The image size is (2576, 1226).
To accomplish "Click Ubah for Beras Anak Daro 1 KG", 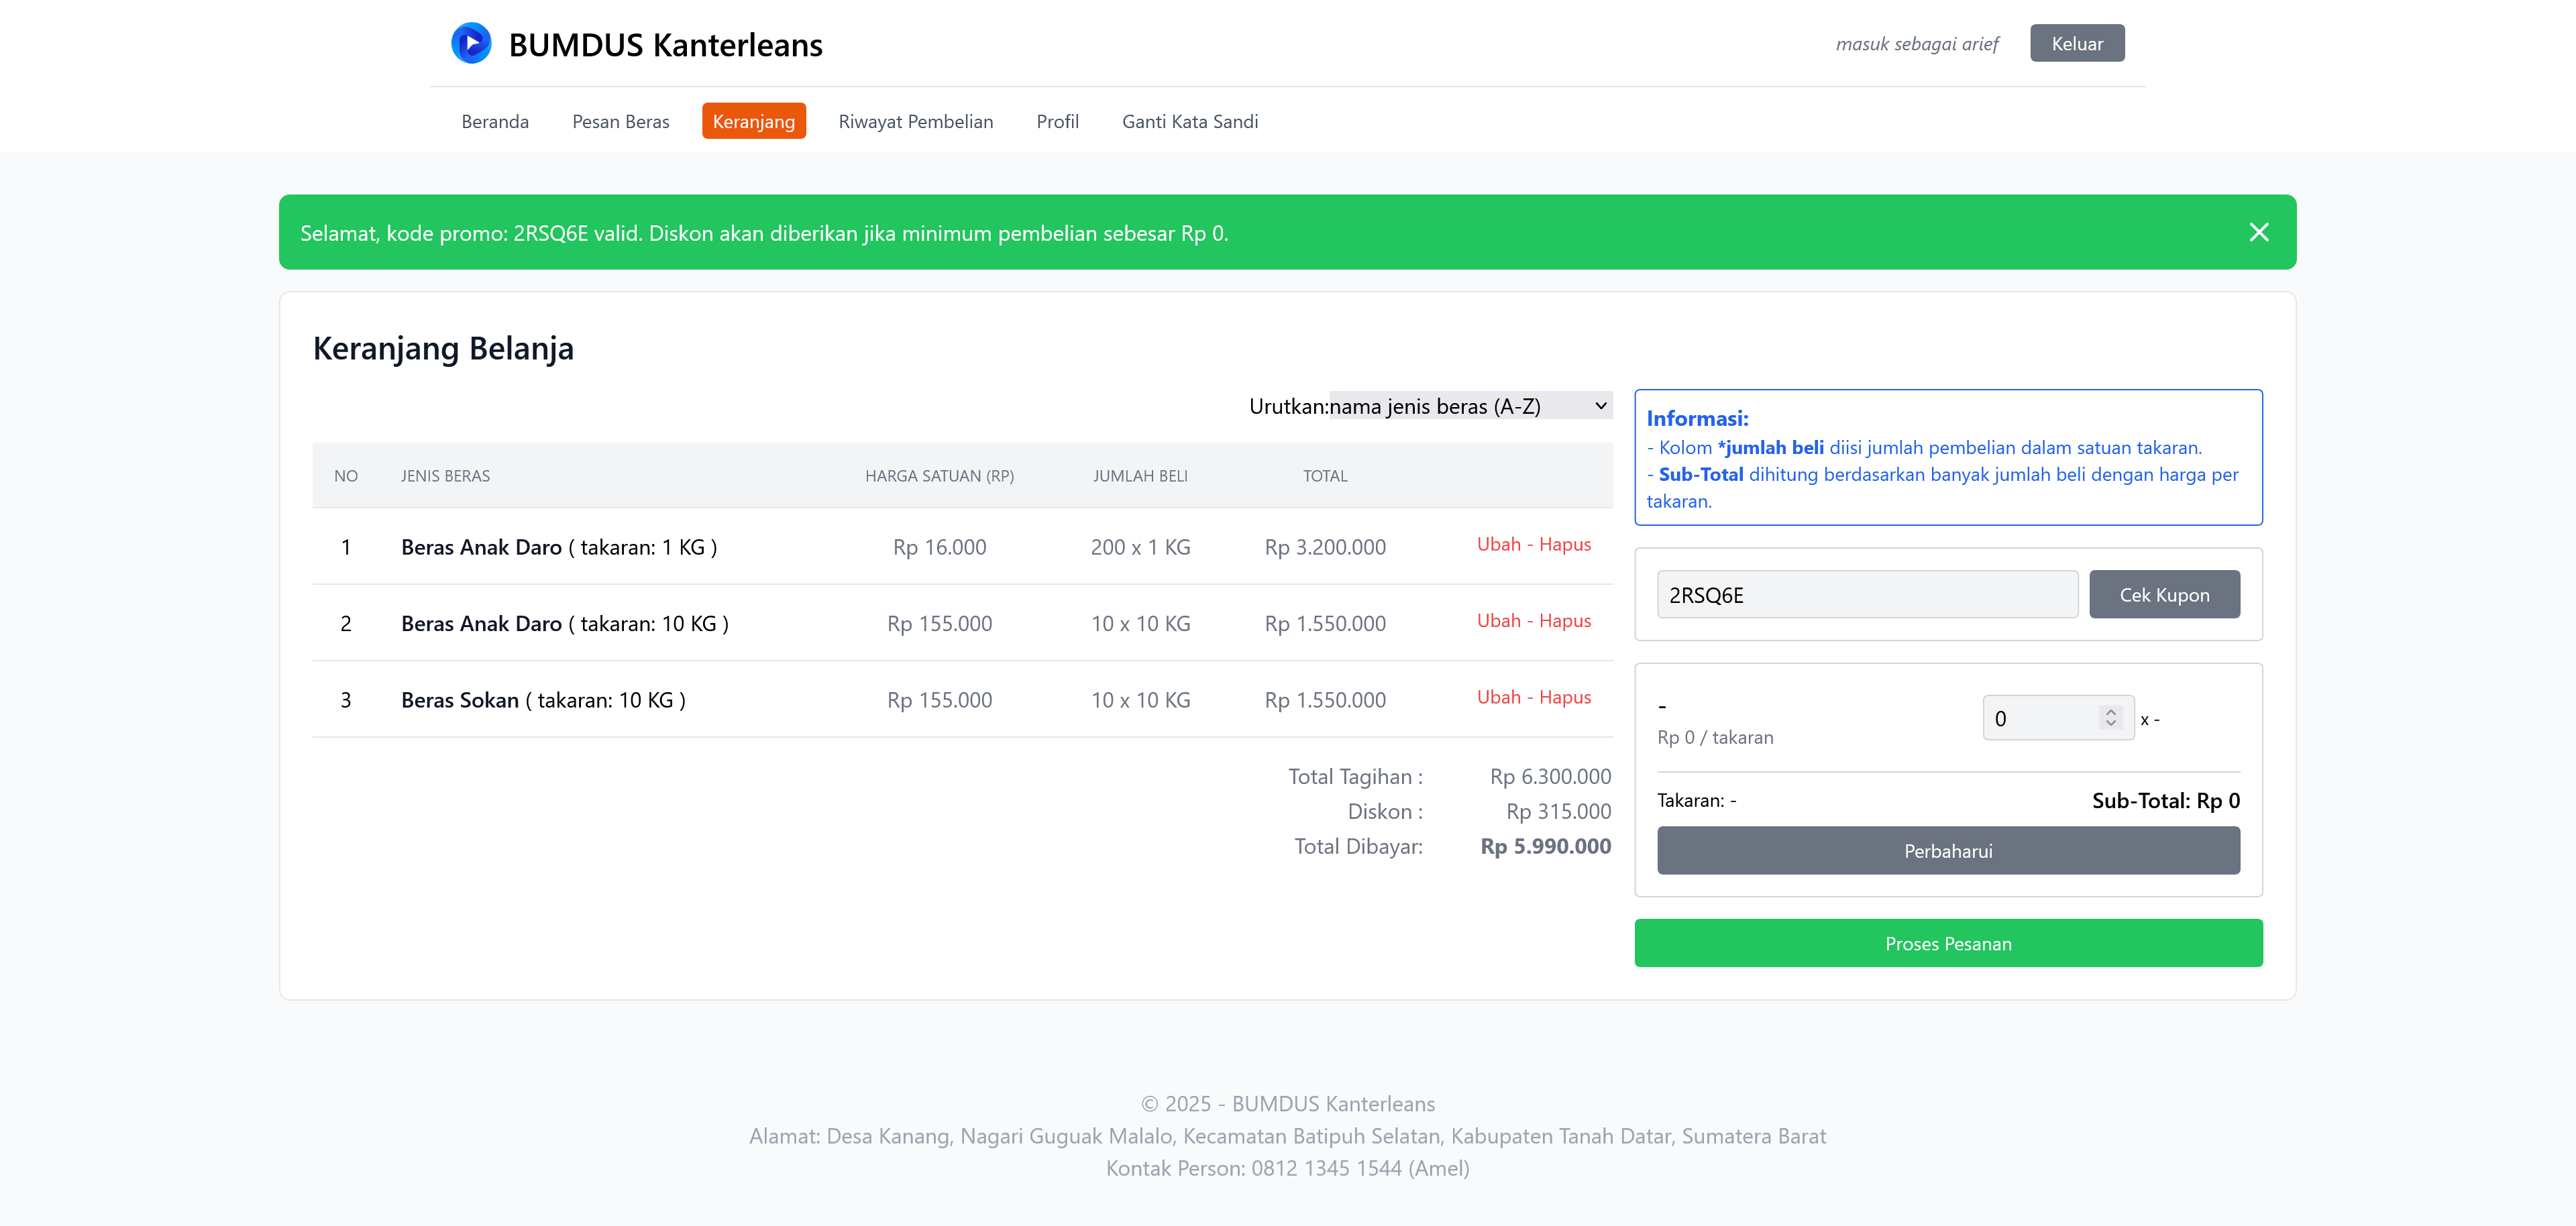I will (1499, 544).
